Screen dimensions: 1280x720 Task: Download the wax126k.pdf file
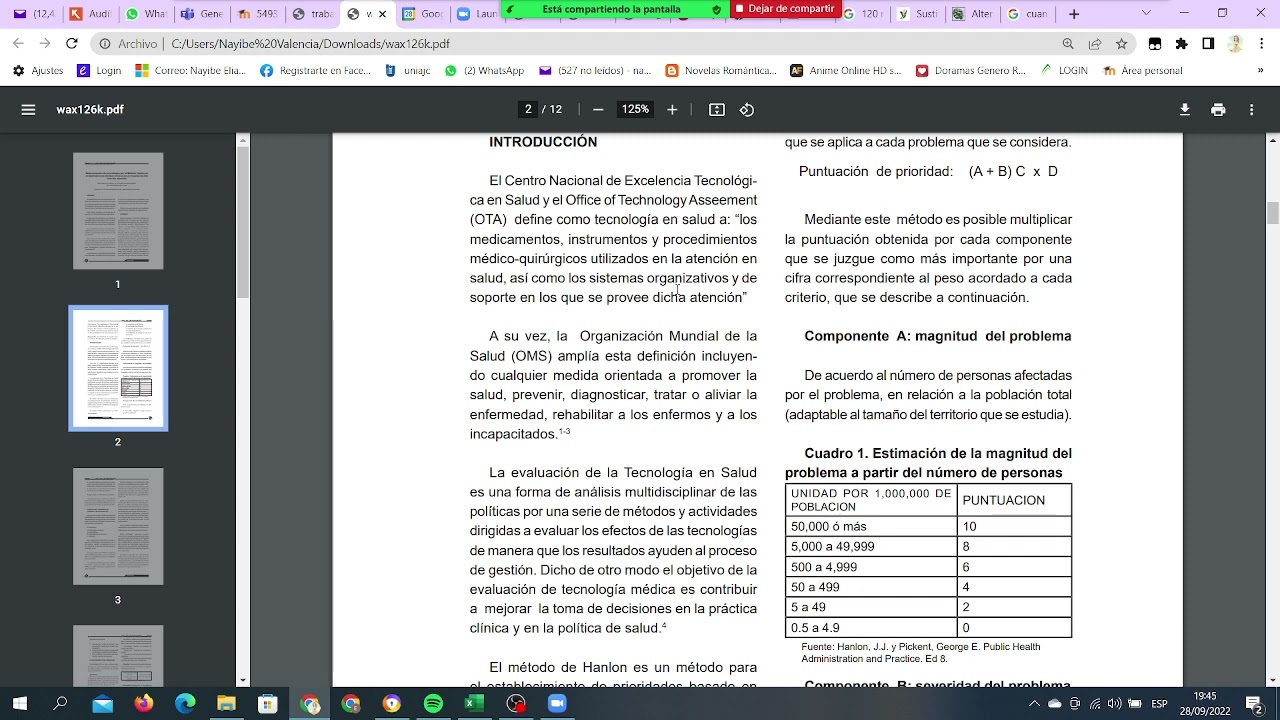click(1185, 110)
